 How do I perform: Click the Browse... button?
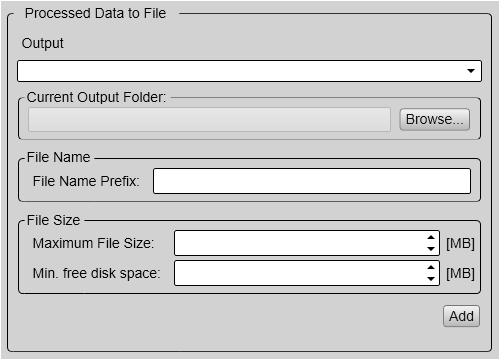click(435, 119)
